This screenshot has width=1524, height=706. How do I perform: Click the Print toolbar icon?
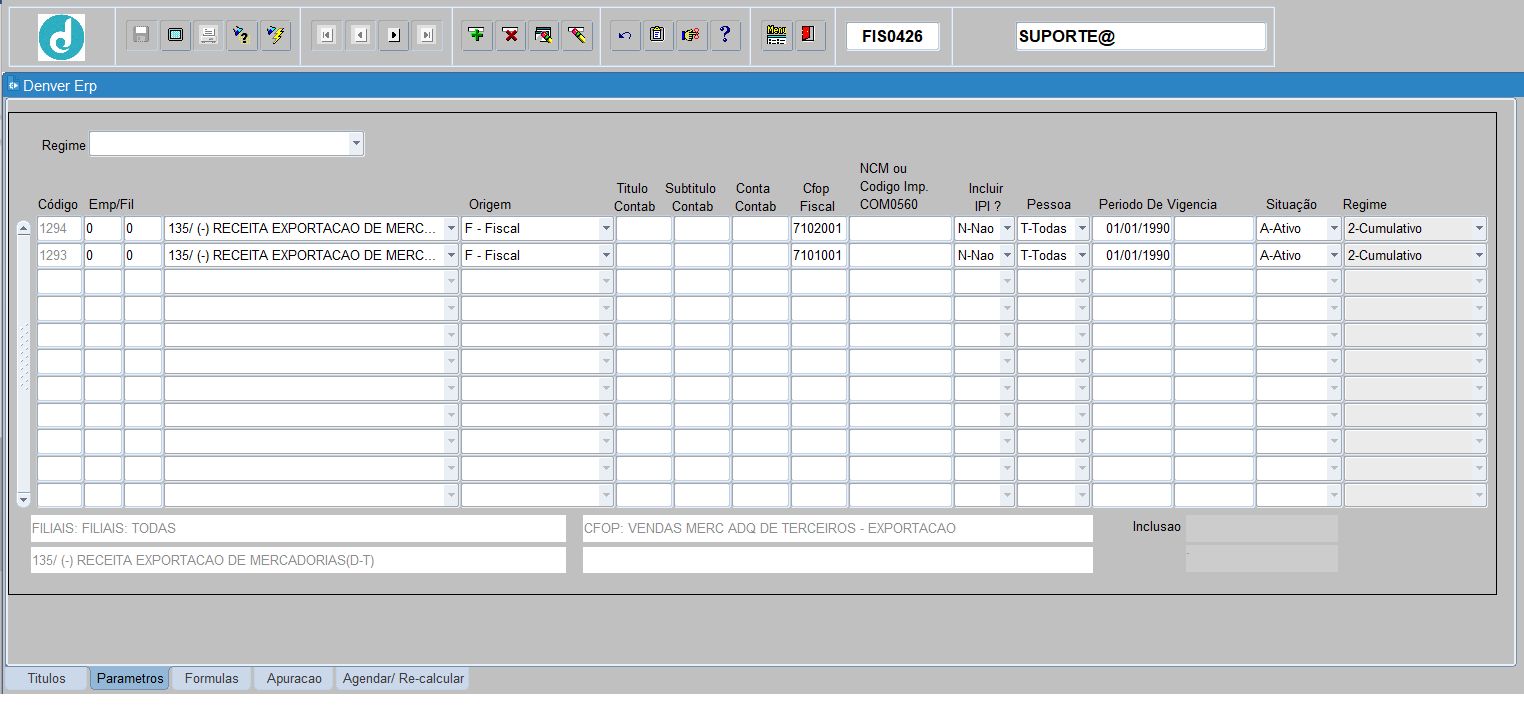(x=209, y=35)
